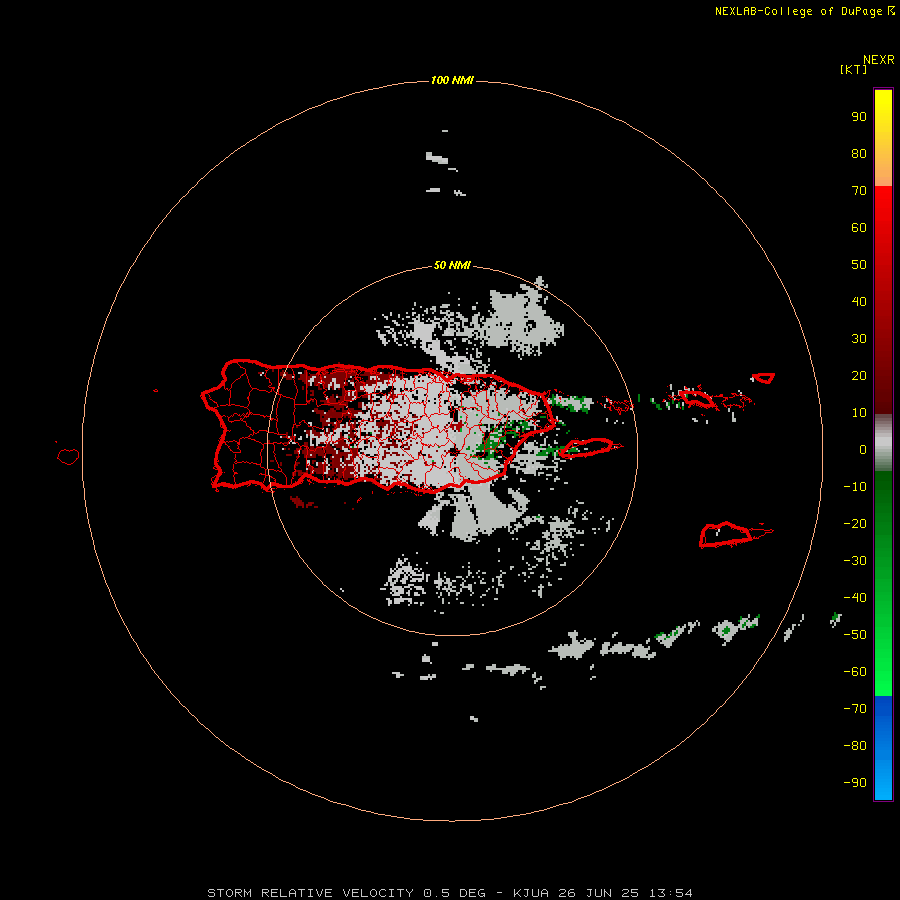This screenshot has width=900, height=900.
Task: Click the Vieques island outline east of Puerto Rico
Action: click(x=587, y=448)
